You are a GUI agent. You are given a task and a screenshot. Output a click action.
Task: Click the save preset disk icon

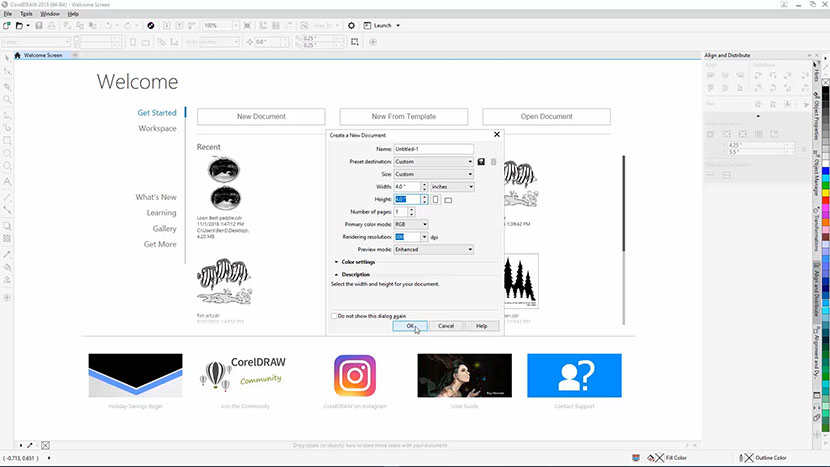click(x=481, y=161)
